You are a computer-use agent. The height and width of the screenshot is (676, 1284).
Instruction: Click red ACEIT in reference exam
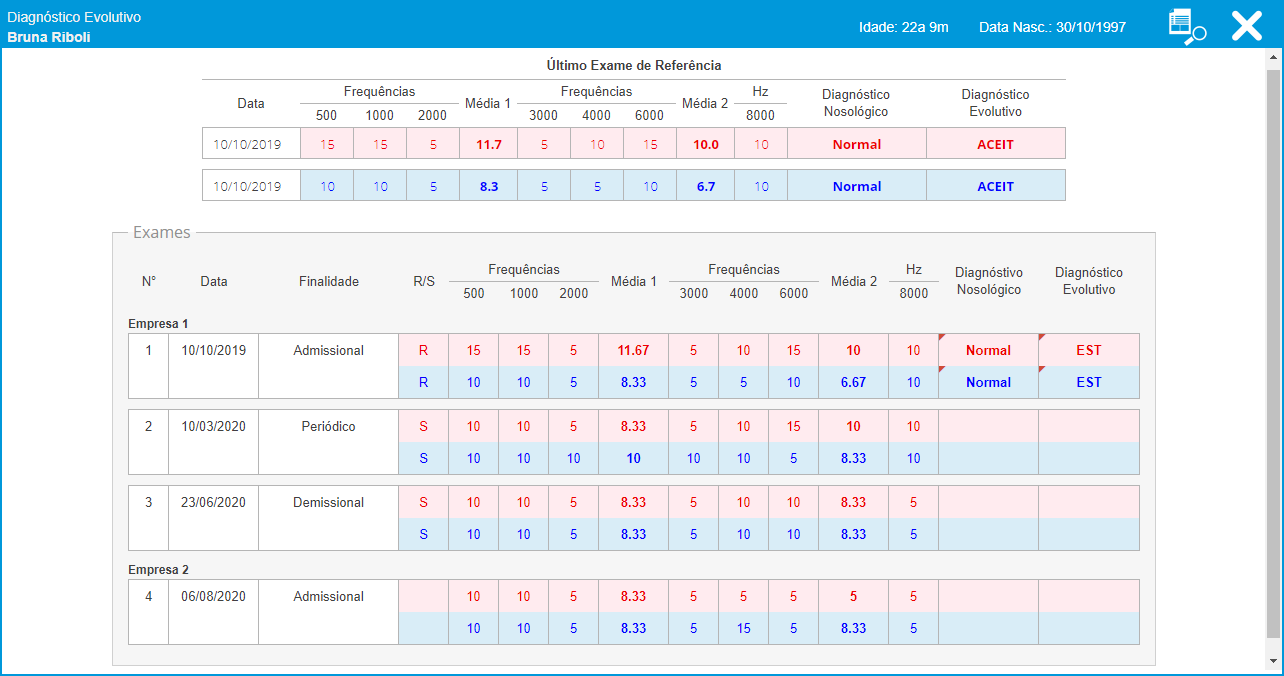(995, 144)
